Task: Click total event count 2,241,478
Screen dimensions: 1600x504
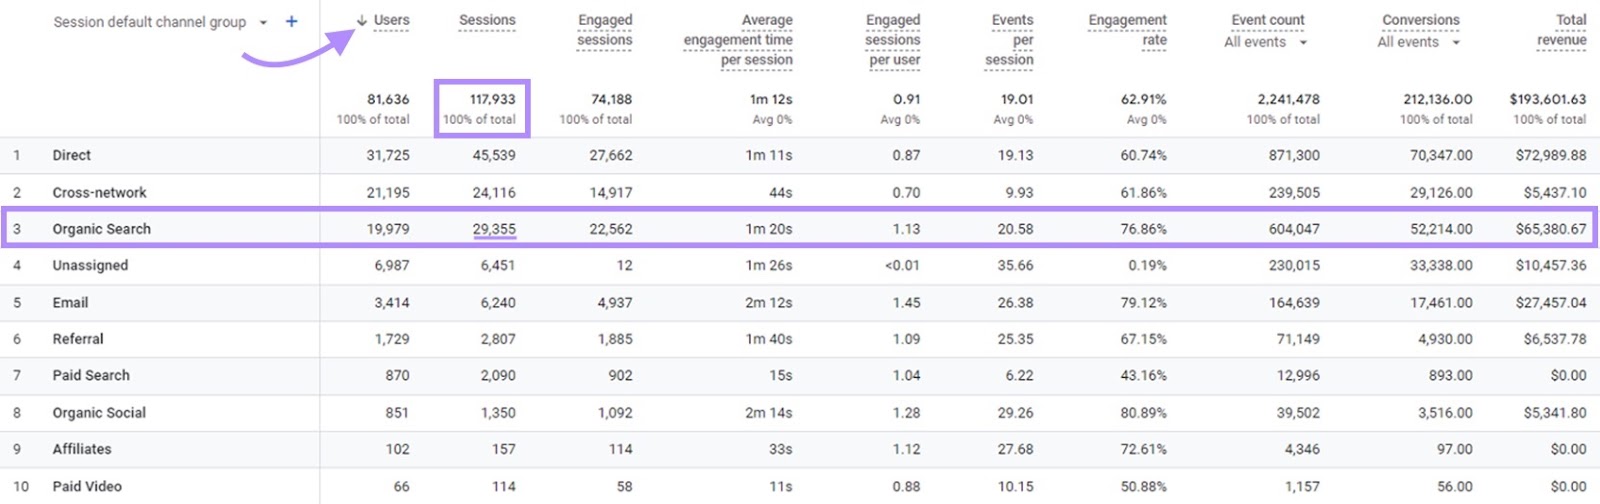Action: coord(1288,99)
